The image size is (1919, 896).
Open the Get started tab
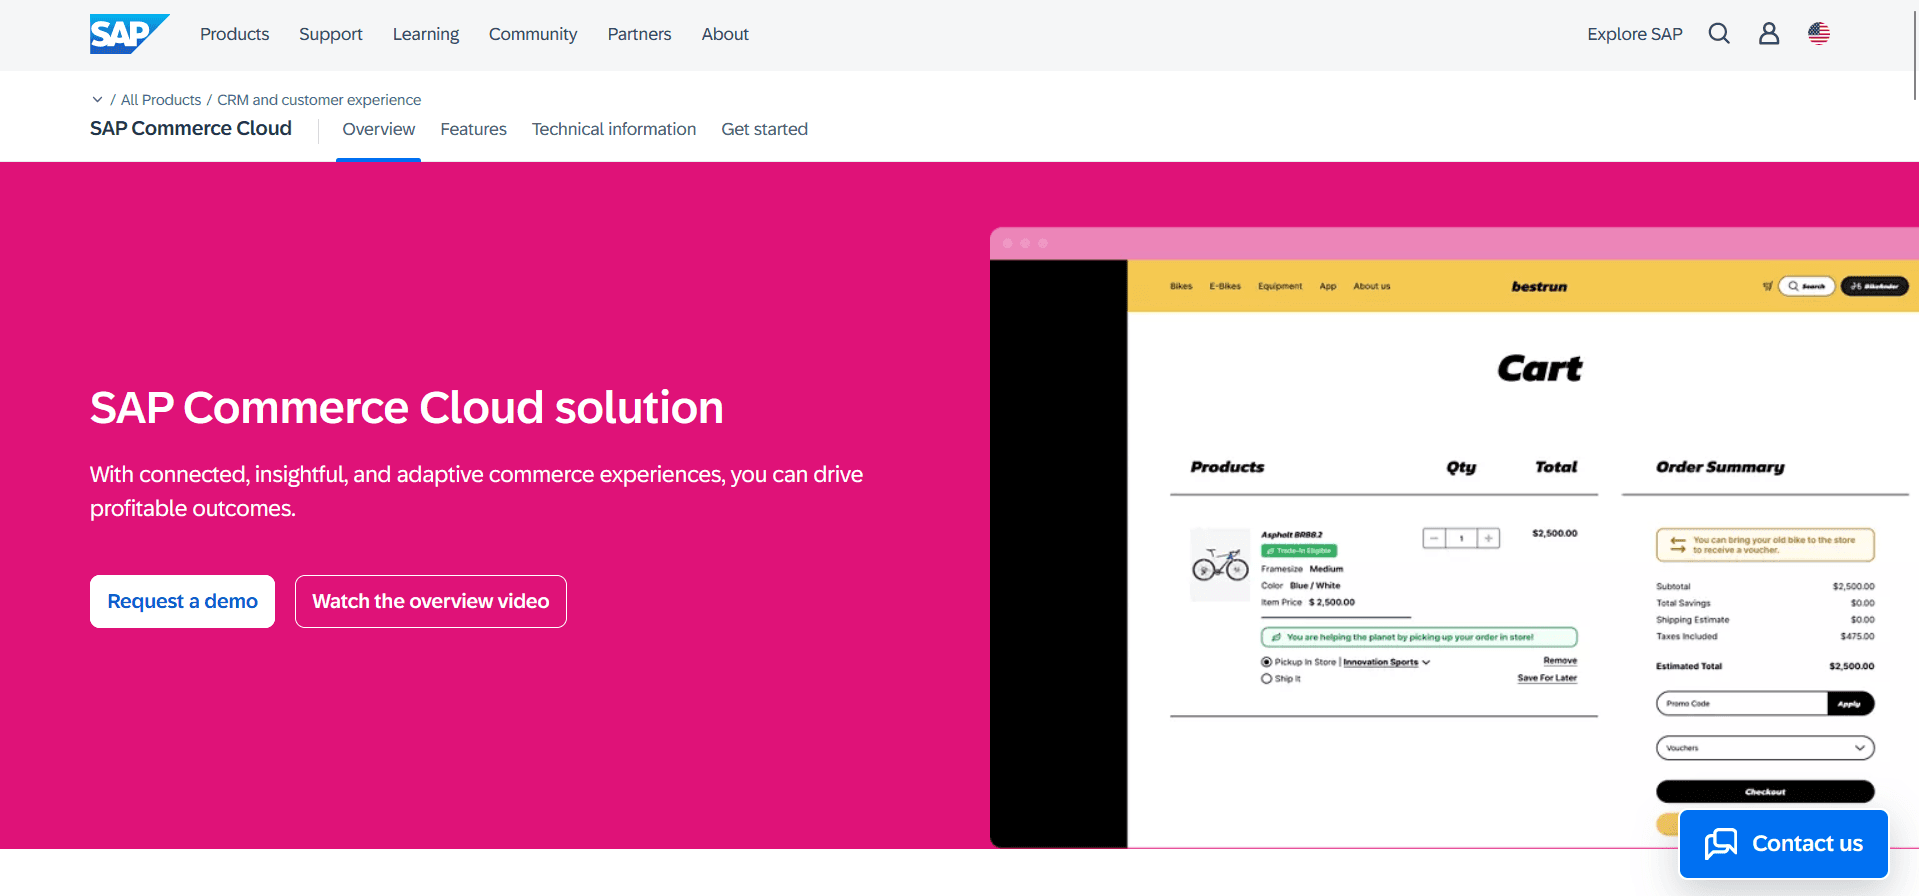[764, 129]
